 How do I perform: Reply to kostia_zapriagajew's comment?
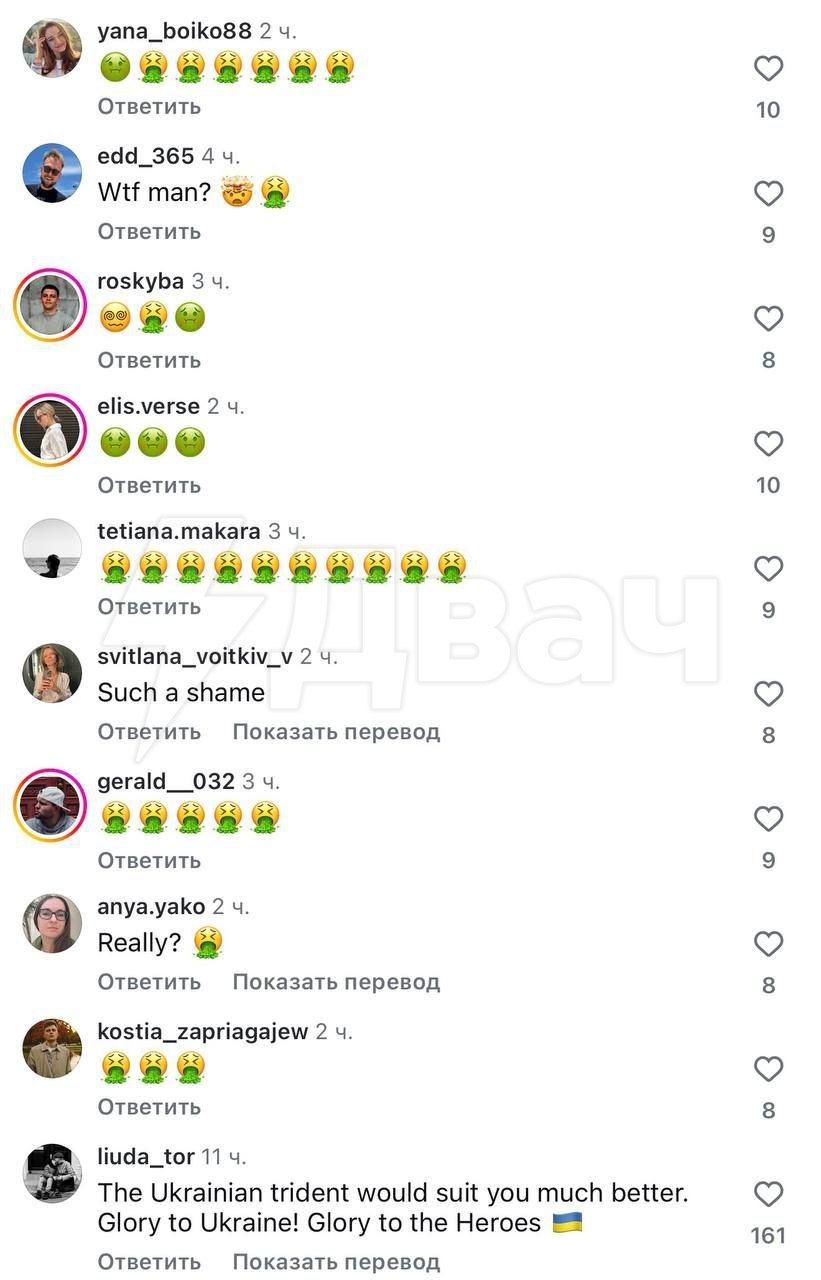[x=149, y=1107]
